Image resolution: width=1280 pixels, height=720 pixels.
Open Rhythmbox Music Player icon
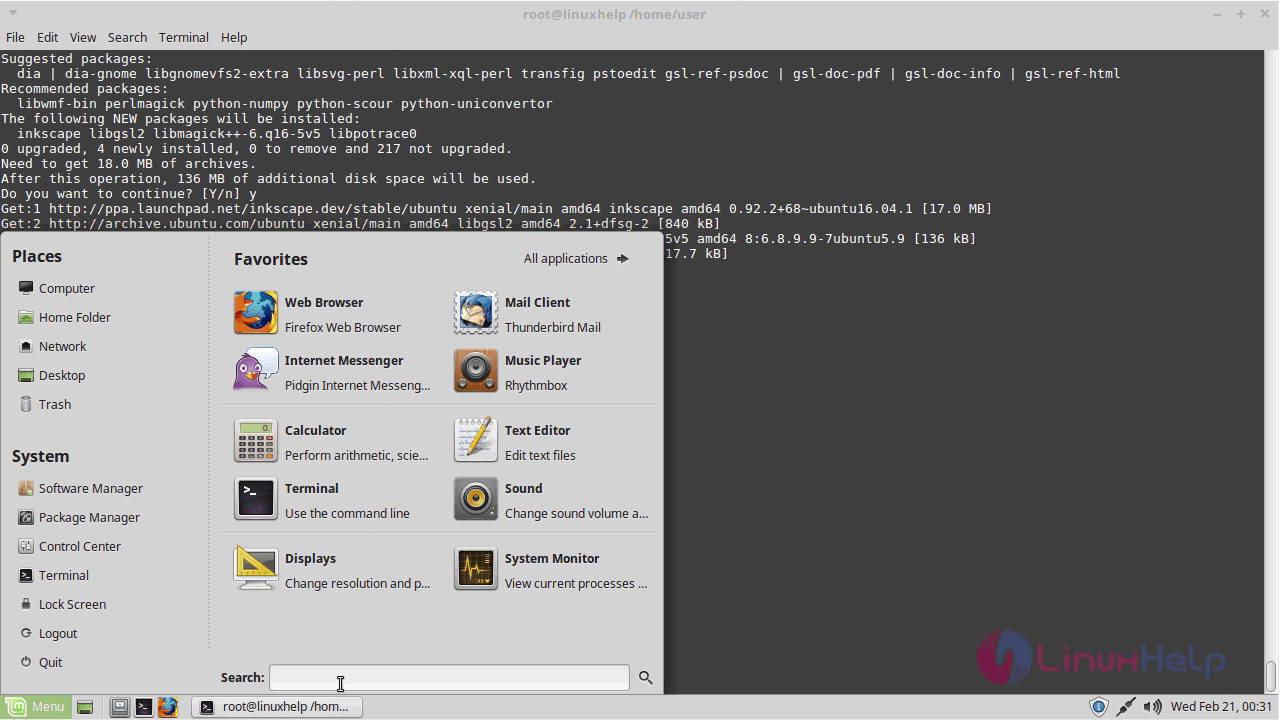point(475,371)
